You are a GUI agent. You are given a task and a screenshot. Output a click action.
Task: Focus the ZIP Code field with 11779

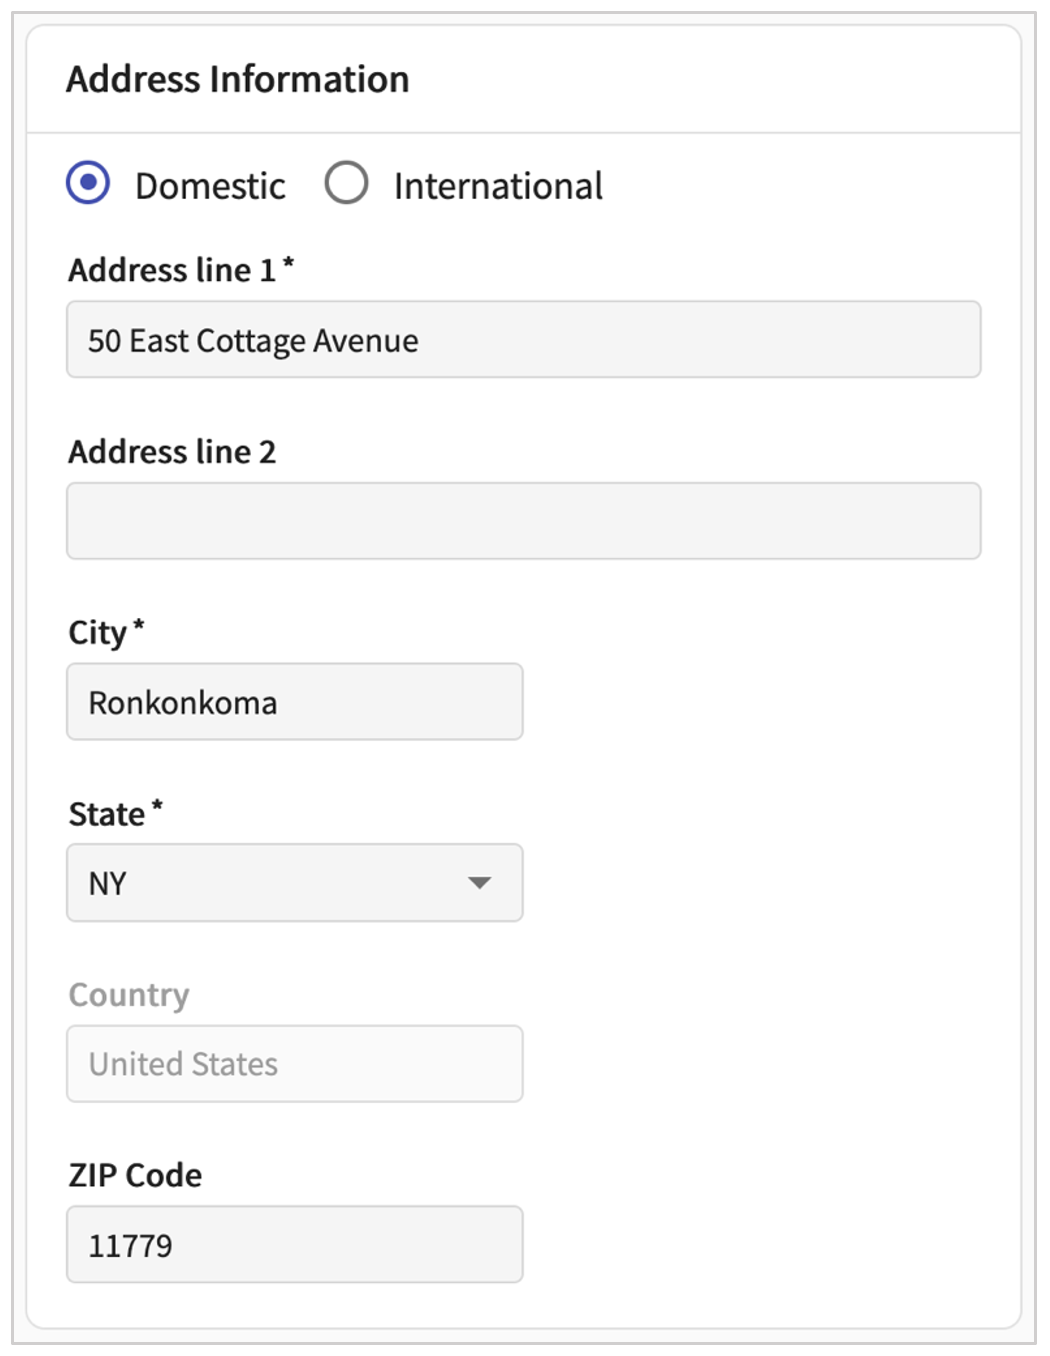coord(294,1245)
